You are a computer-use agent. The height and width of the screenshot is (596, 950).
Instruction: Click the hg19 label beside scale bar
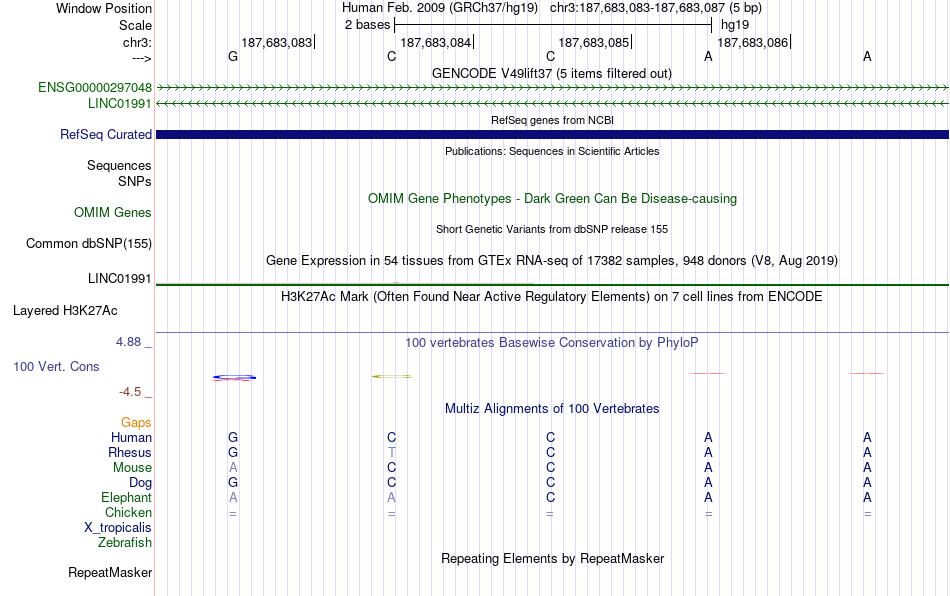735,25
